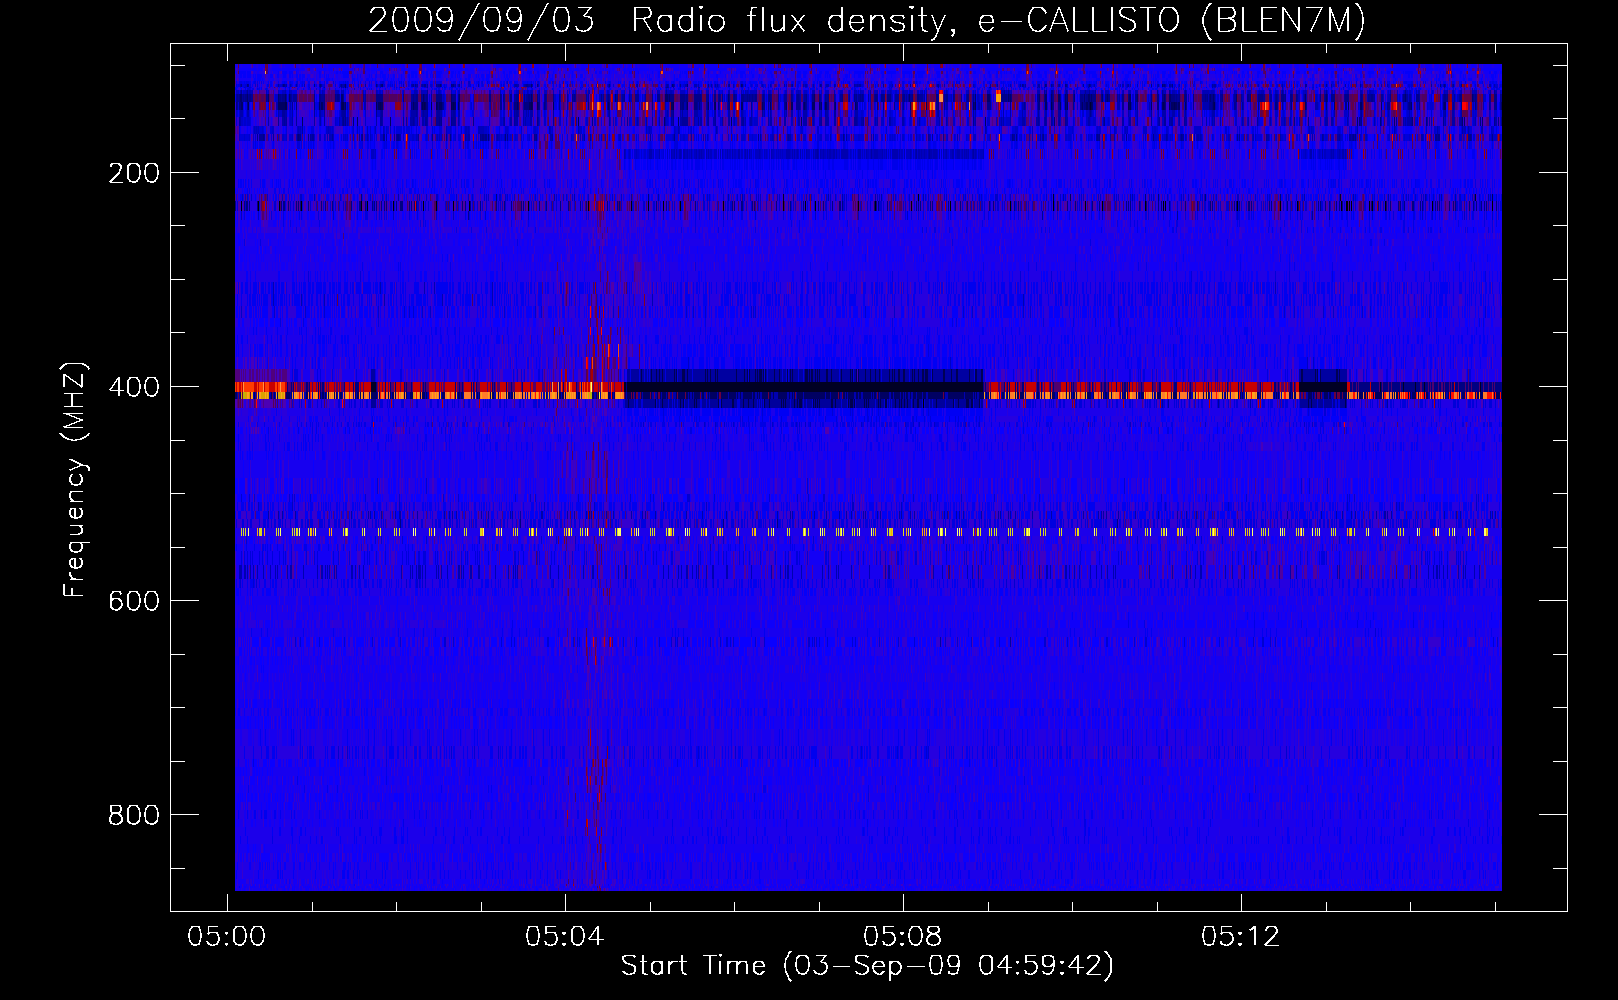Click the long dark gap in the 400 MHz band

(x=805, y=388)
